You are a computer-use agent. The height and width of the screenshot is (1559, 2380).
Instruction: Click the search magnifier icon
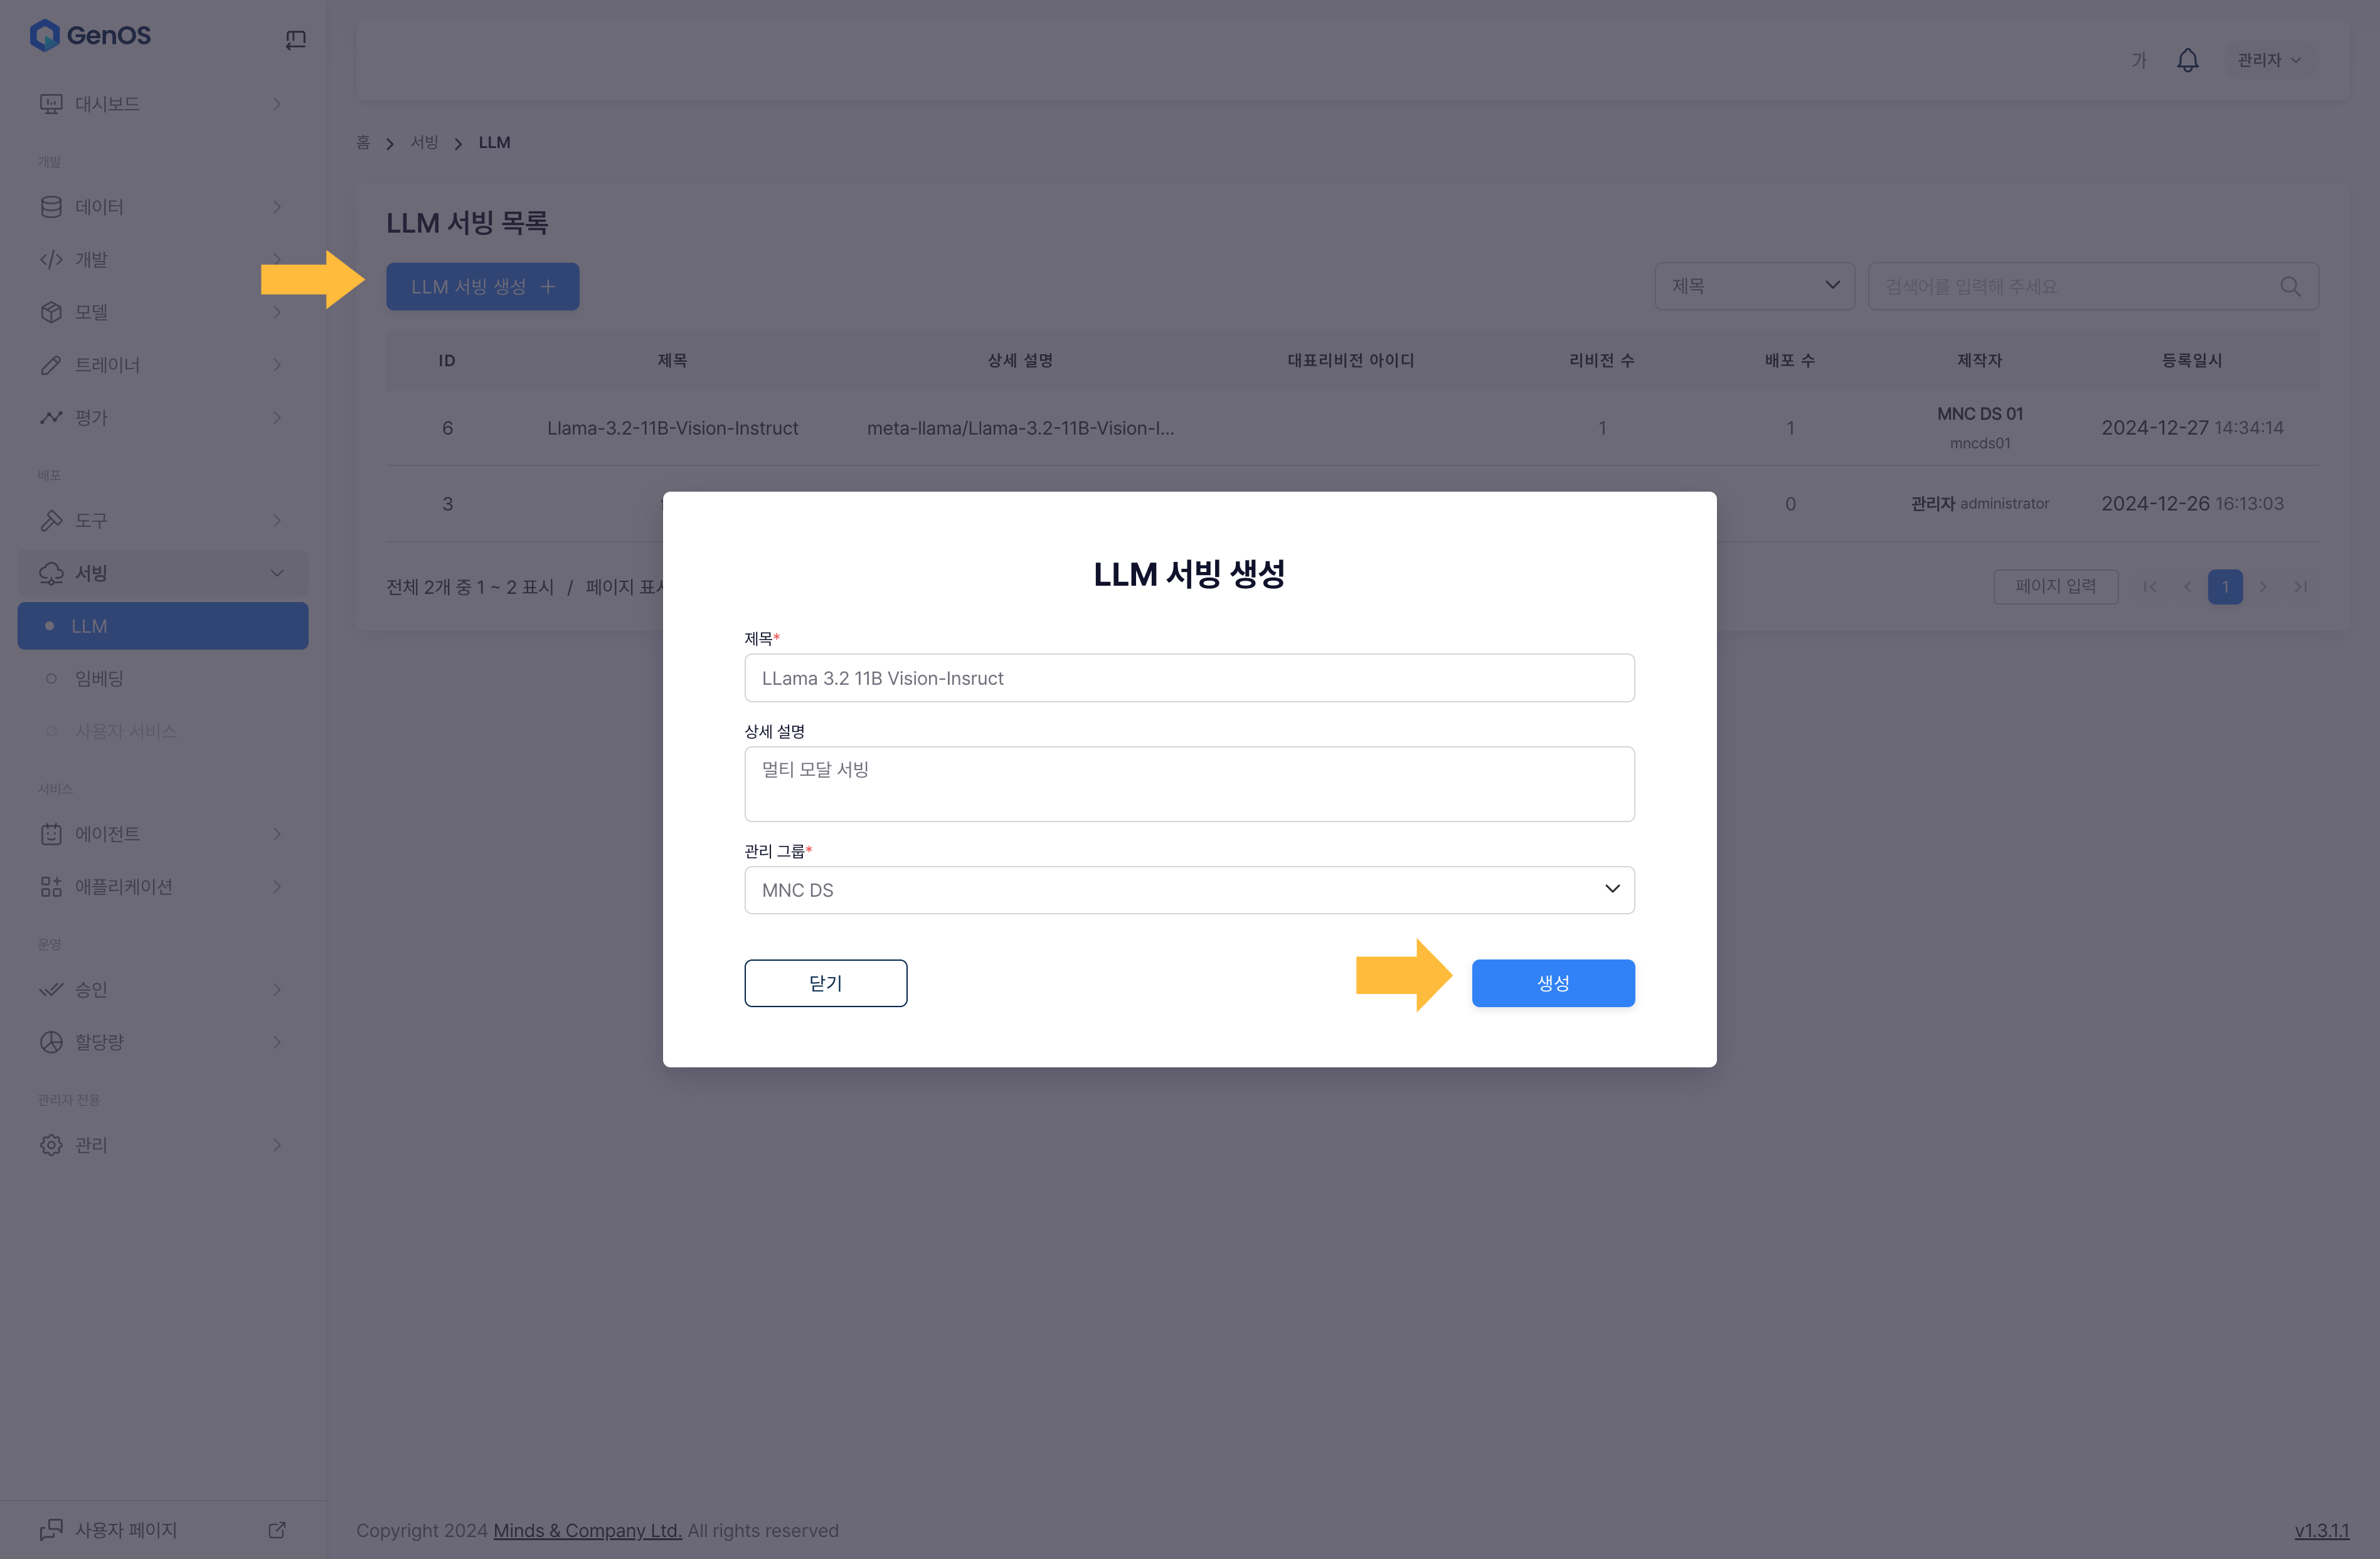[2289, 287]
